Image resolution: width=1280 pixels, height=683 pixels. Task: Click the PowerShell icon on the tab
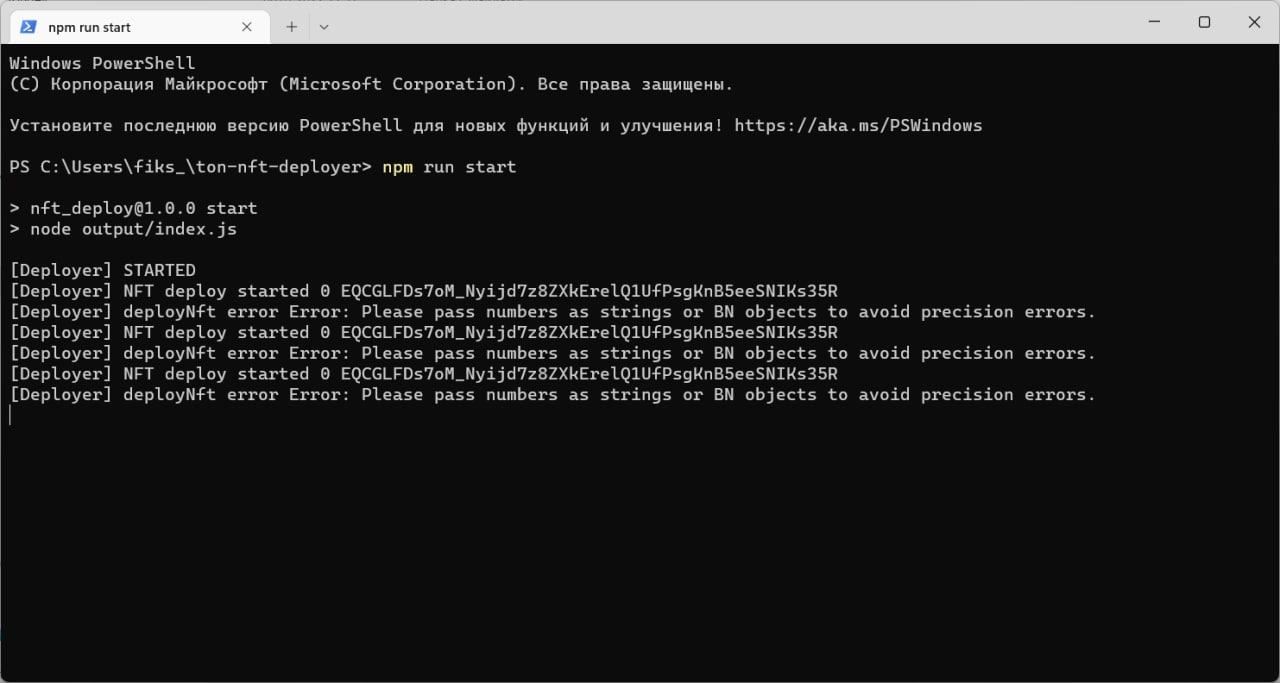29,27
